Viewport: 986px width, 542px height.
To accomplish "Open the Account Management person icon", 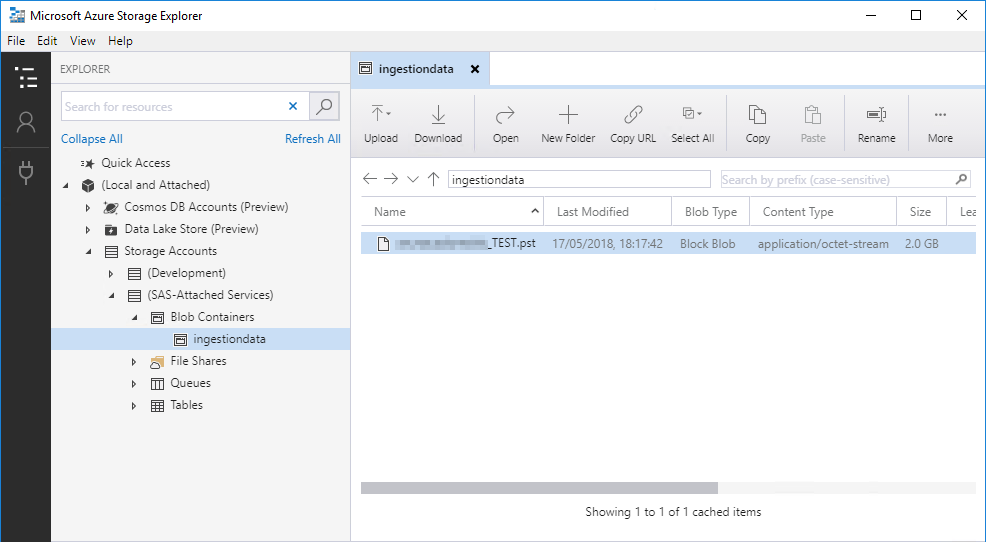I will (26, 123).
